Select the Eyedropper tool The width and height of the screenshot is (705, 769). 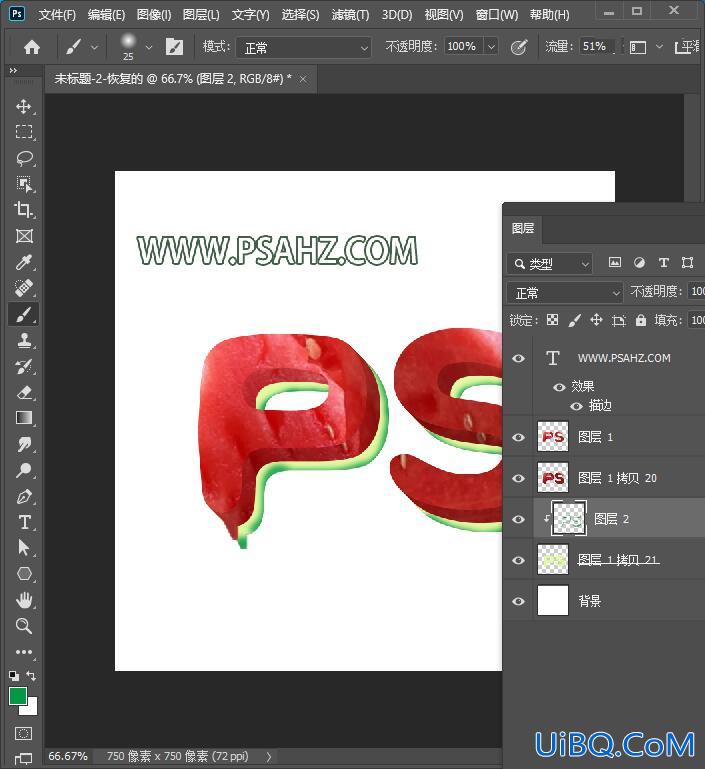tap(24, 262)
